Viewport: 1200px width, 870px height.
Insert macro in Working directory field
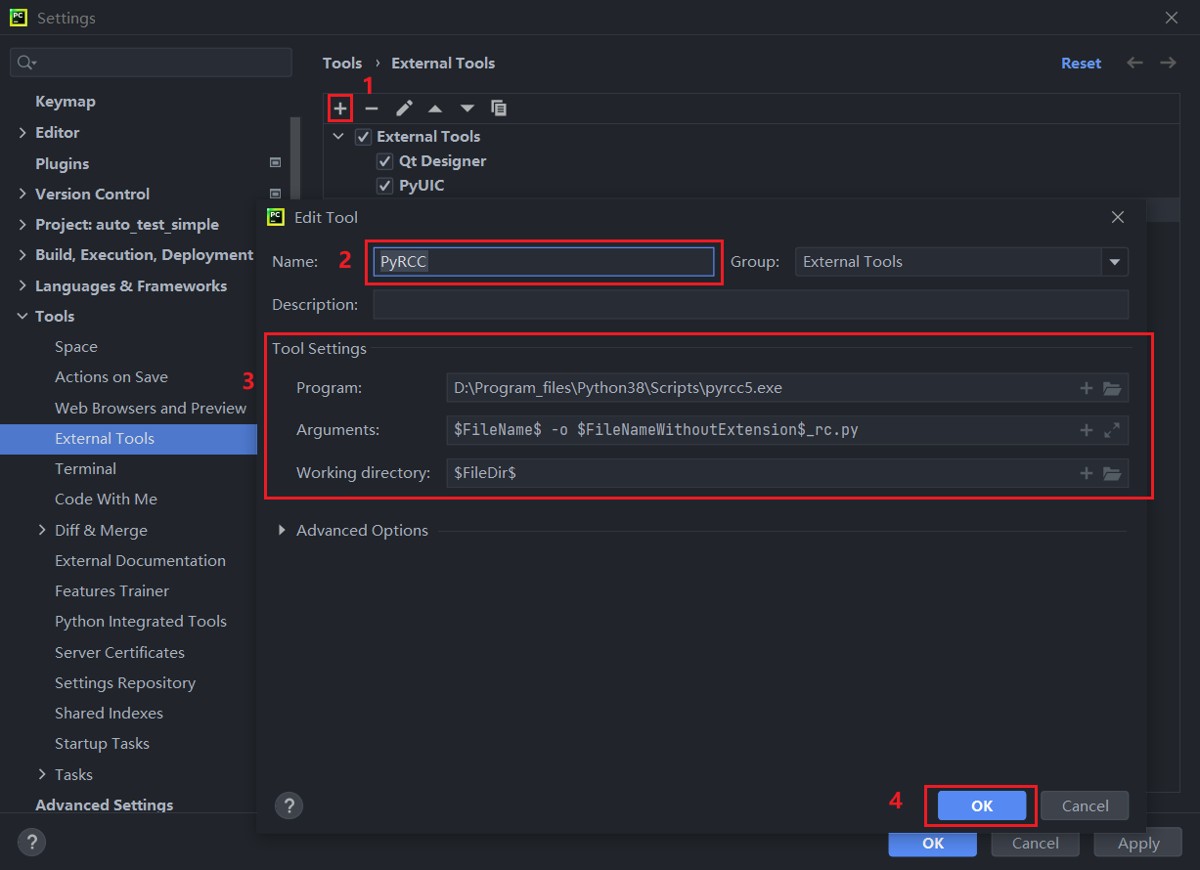(1086, 473)
